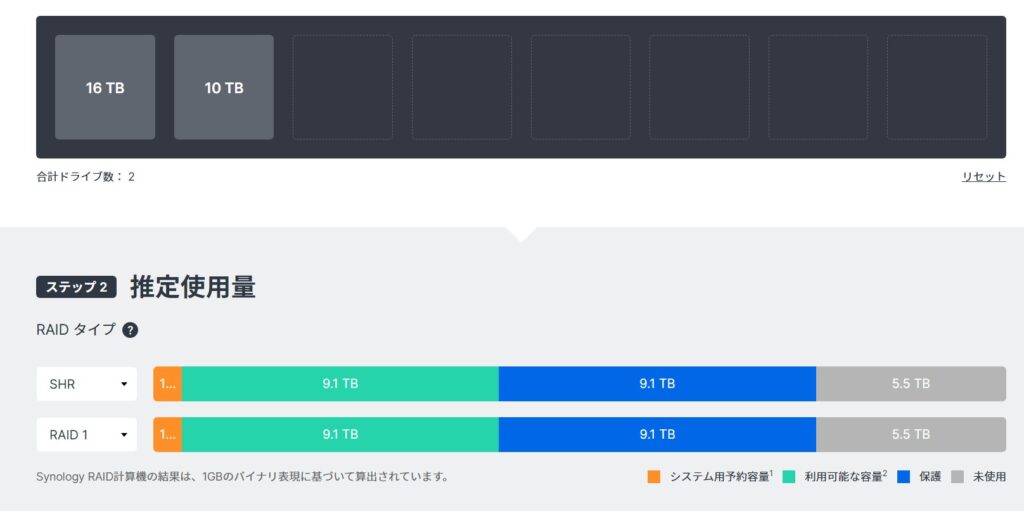Open the RAID 1 type dropdown

(x=87, y=435)
